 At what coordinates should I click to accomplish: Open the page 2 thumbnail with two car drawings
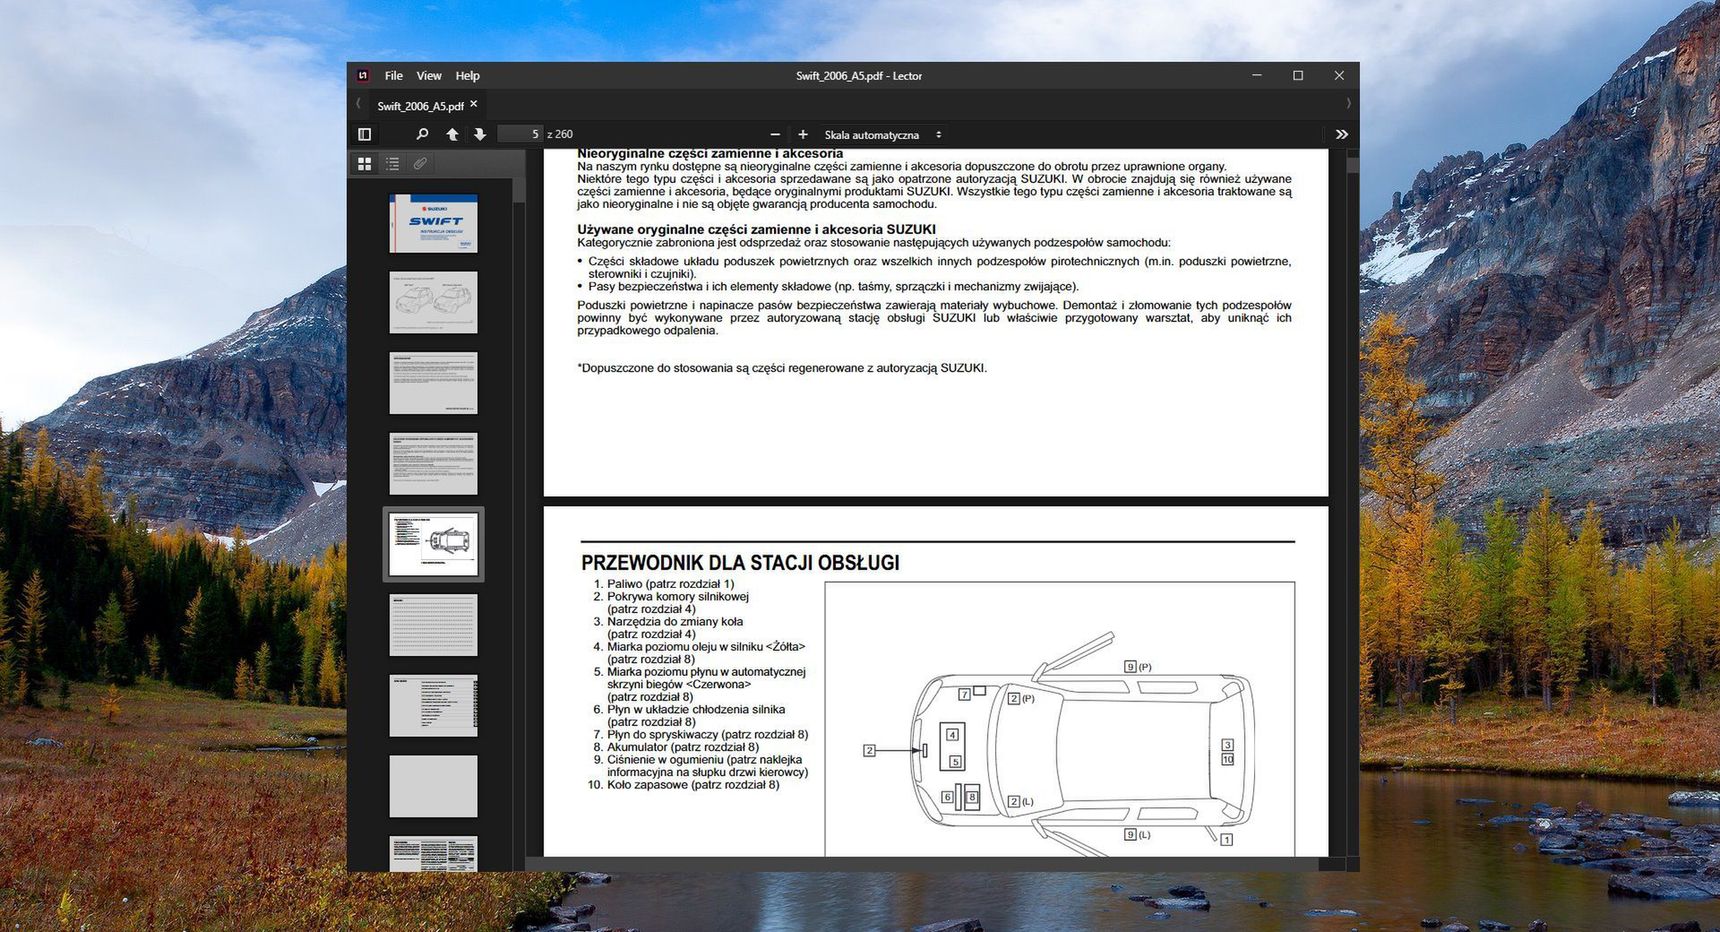433,302
